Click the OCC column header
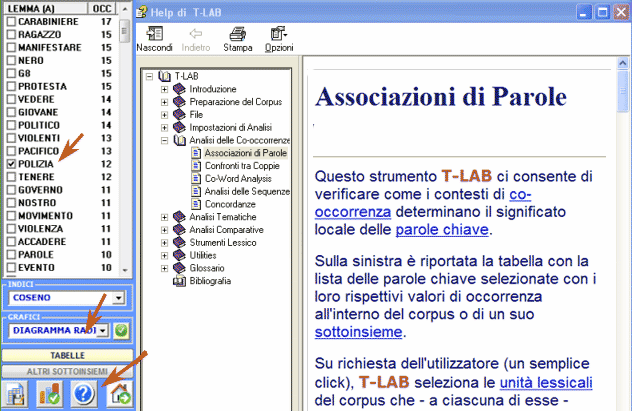The width and height of the screenshot is (632, 411). pyautogui.click(x=102, y=8)
